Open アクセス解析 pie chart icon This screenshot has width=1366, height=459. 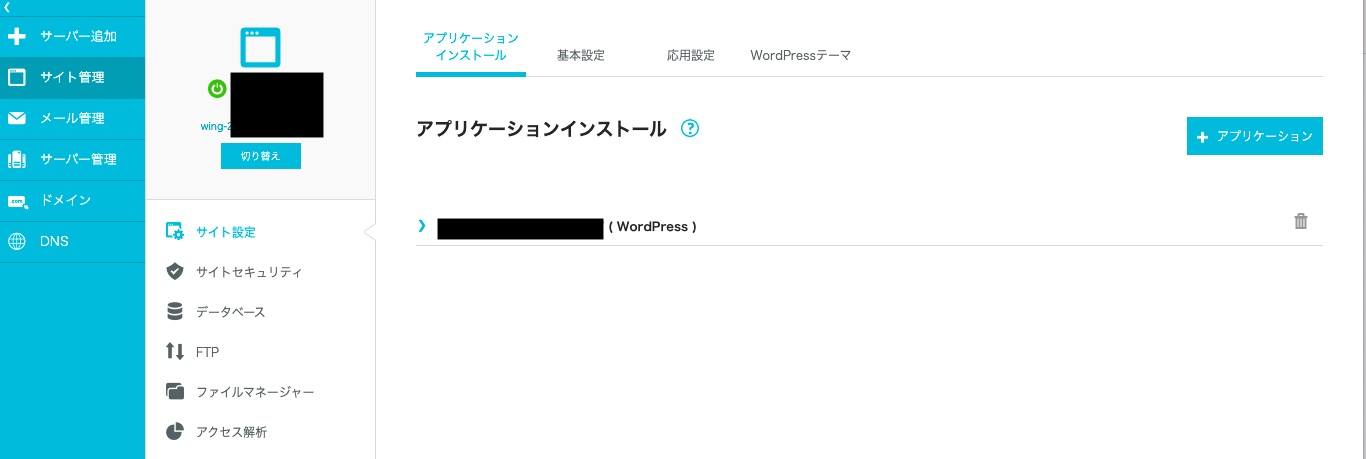pos(175,432)
